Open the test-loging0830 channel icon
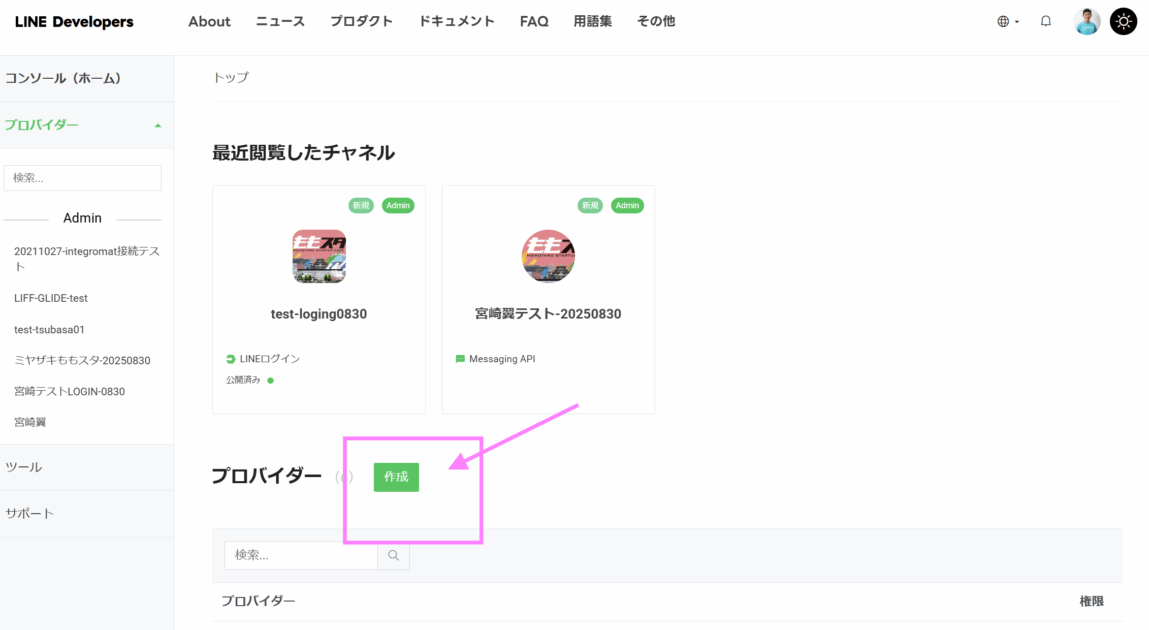 [x=319, y=256]
